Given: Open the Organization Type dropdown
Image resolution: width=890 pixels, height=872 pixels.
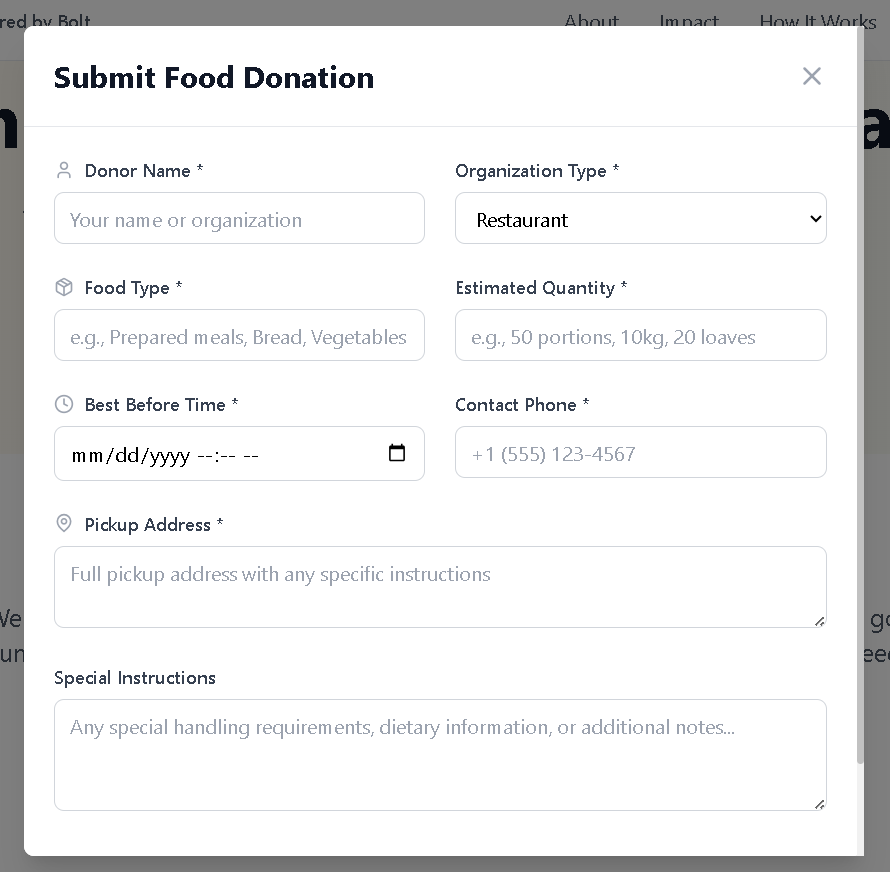Looking at the screenshot, I should 641,218.
